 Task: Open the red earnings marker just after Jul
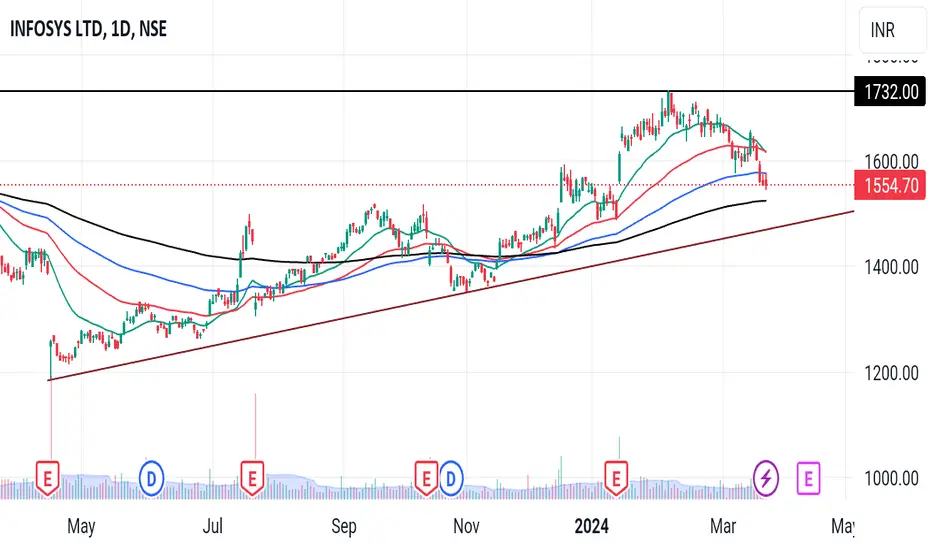[252, 478]
